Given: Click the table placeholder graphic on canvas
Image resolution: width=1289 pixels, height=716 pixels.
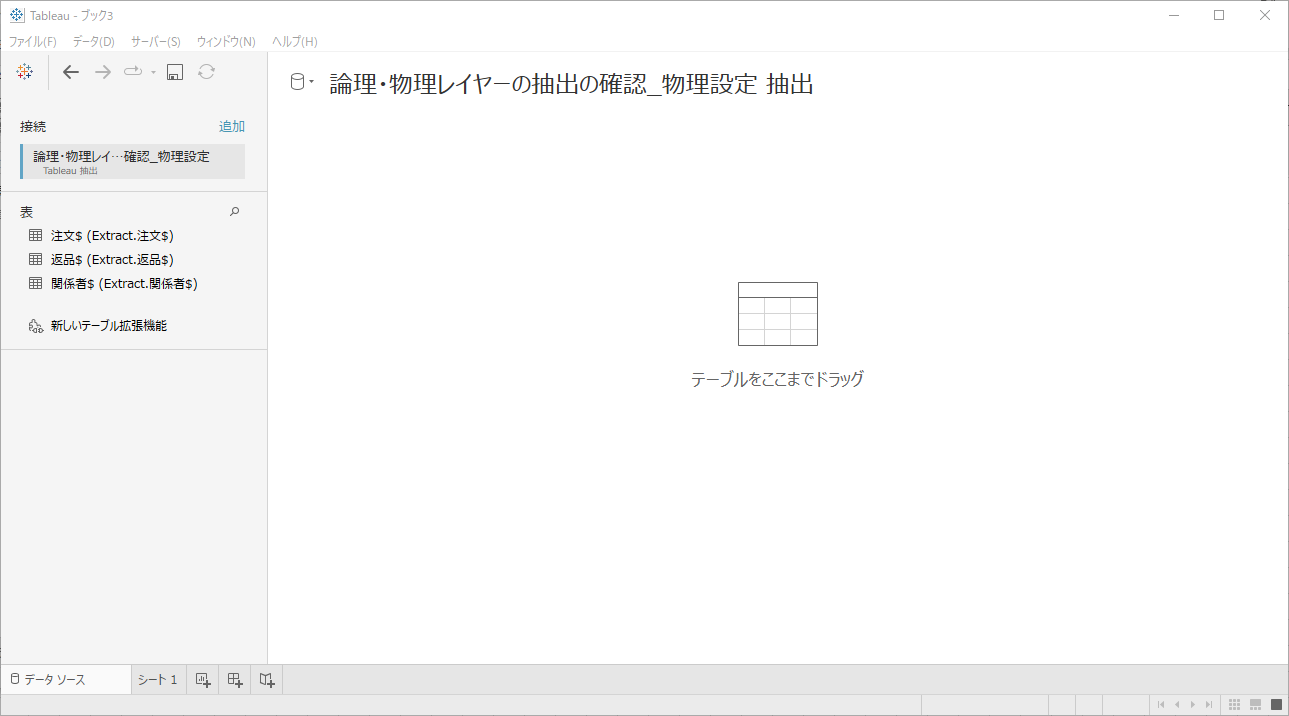Looking at the screenshot, I should (778, 314).
